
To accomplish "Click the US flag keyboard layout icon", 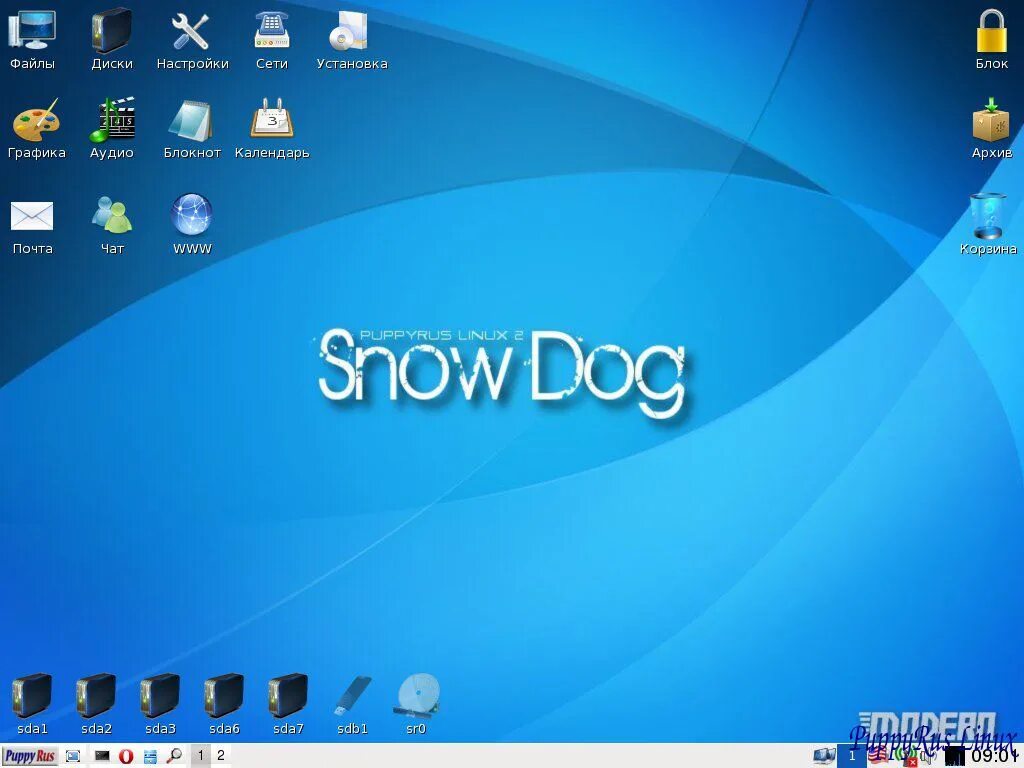I will click(878, 755).
